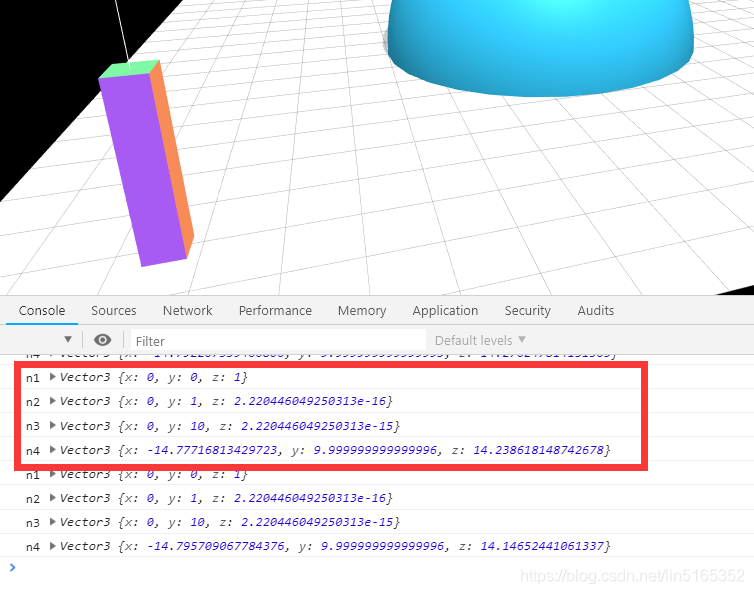The width and height of the screenshot is (754, 594).
Task: Open the Audits tab
Action: [596, 311]
